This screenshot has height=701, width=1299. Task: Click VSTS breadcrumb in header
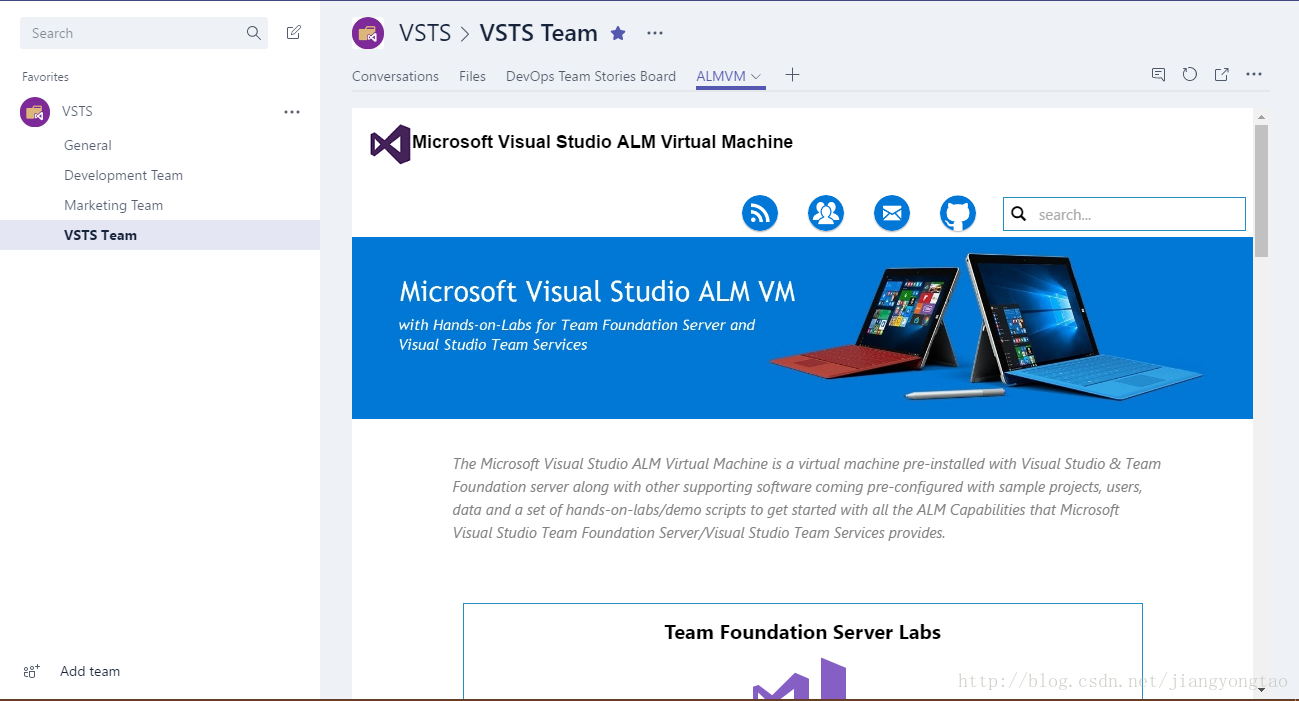[425, 33]
